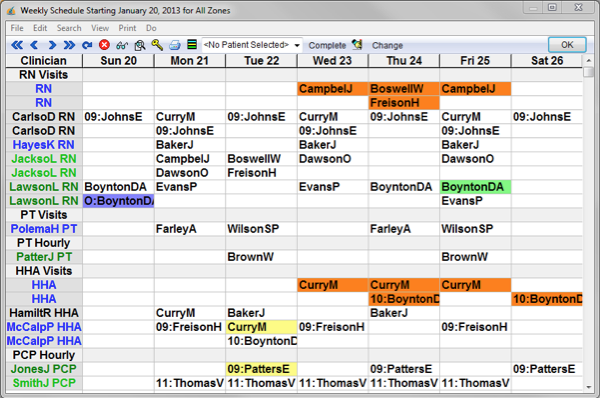Select BoswellW cell on Tuesday
600x398 pixels.
(x=261, y=159)
